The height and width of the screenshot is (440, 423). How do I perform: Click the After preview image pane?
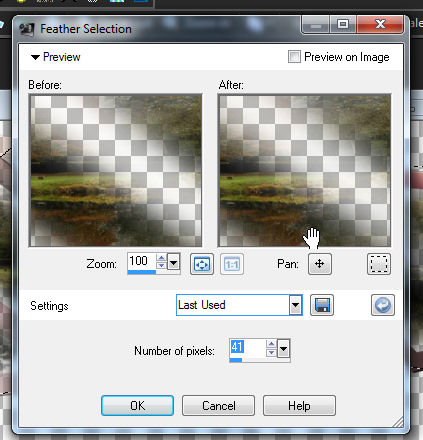304,171
